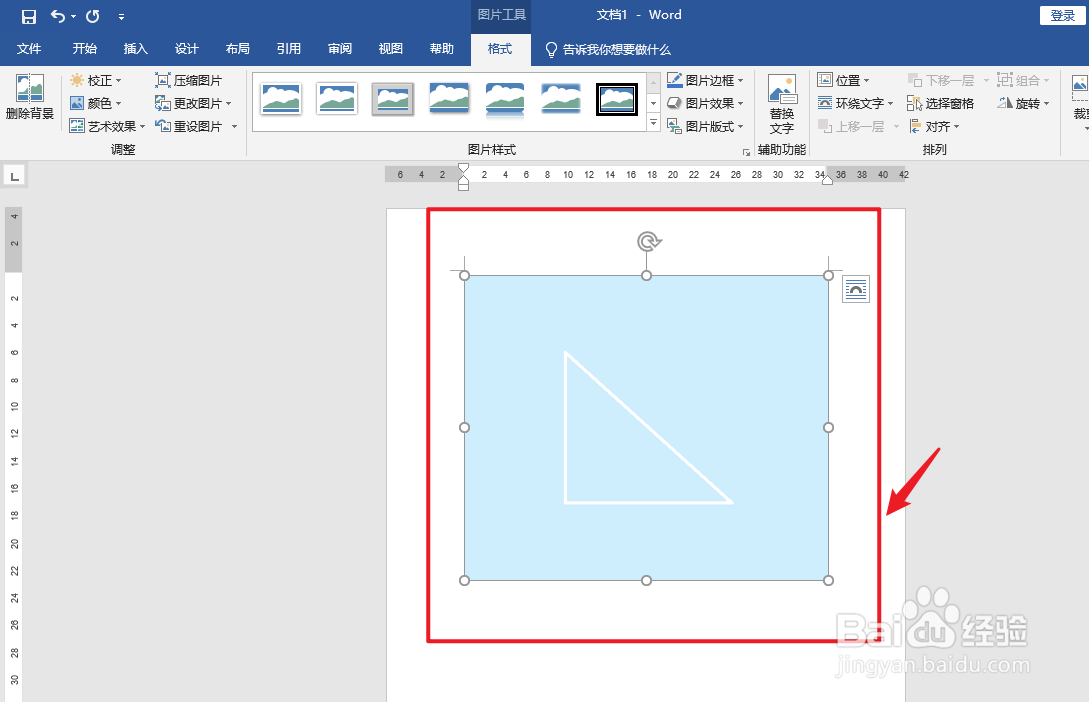Apply the first picture style thumbnail
1089x702 pixels.
(x=281, y=99)
